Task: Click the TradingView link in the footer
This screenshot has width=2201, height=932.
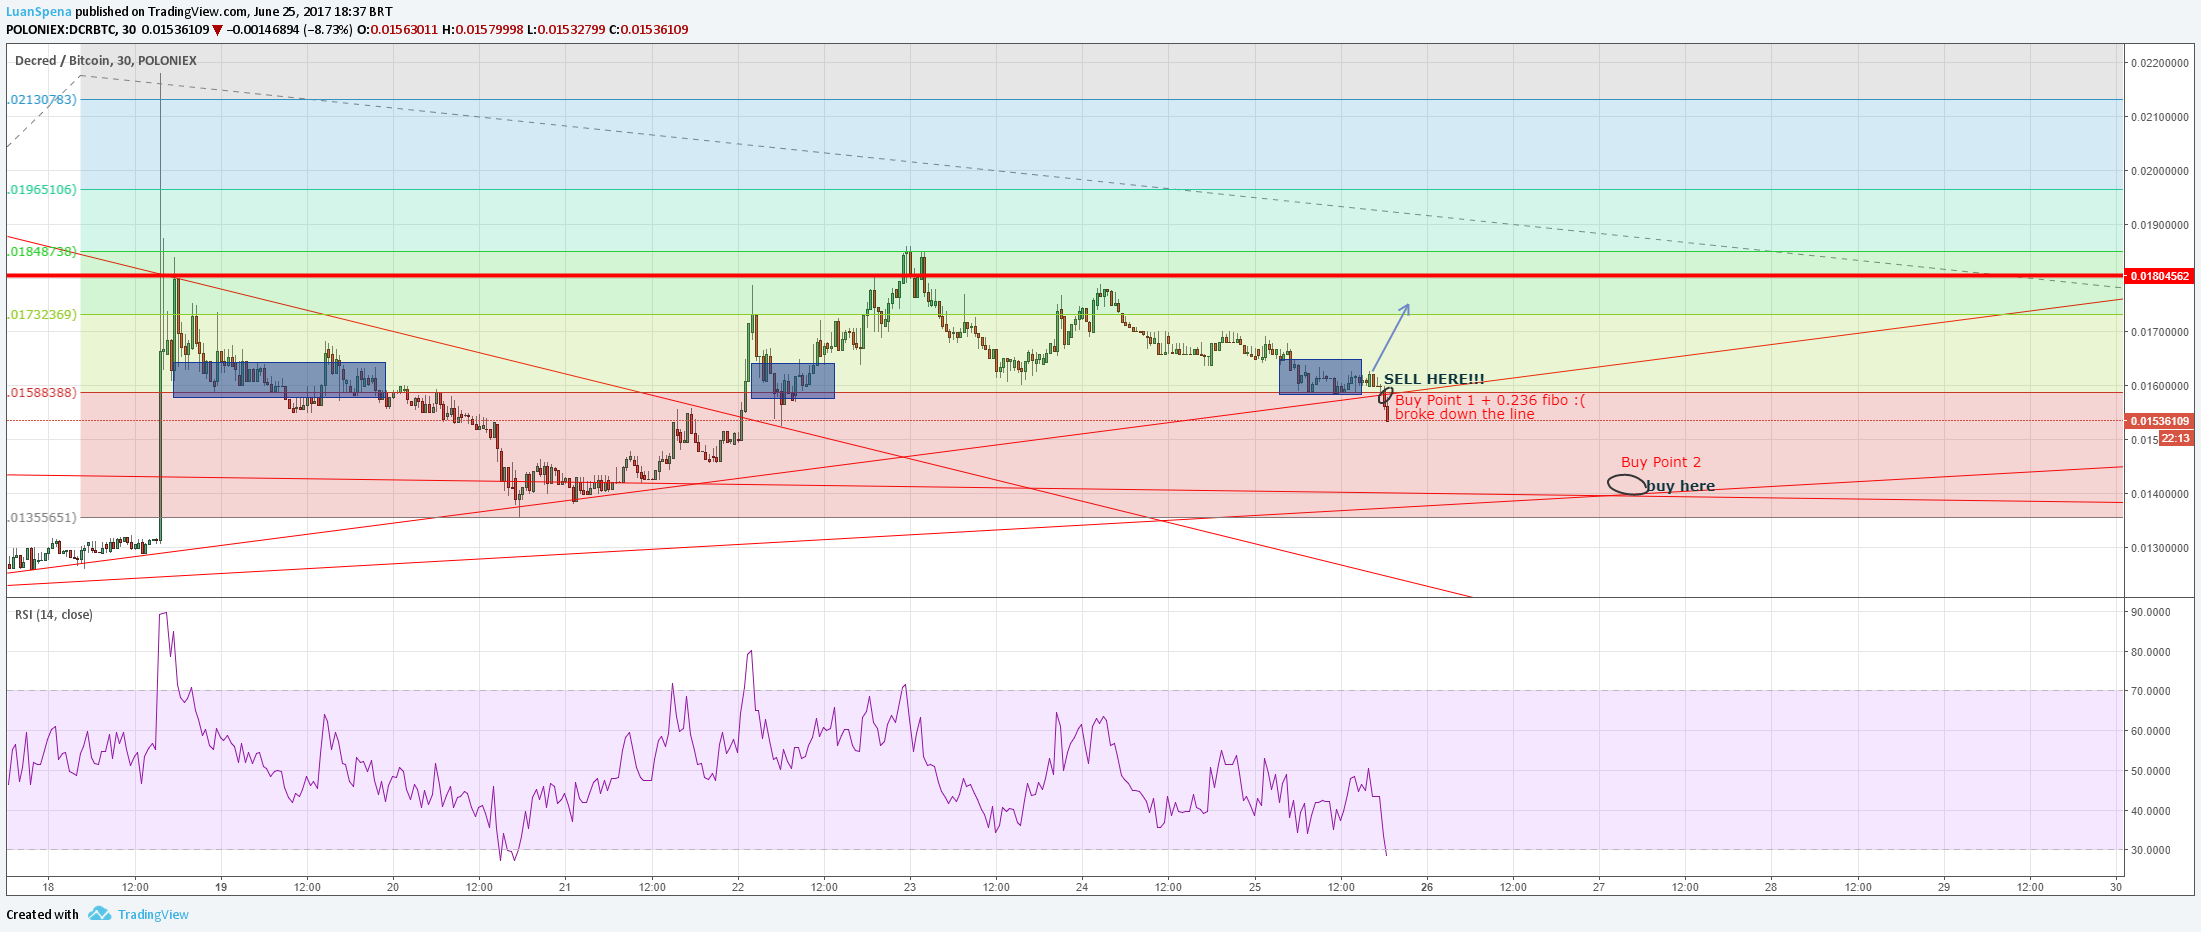Action: [153, 914]
